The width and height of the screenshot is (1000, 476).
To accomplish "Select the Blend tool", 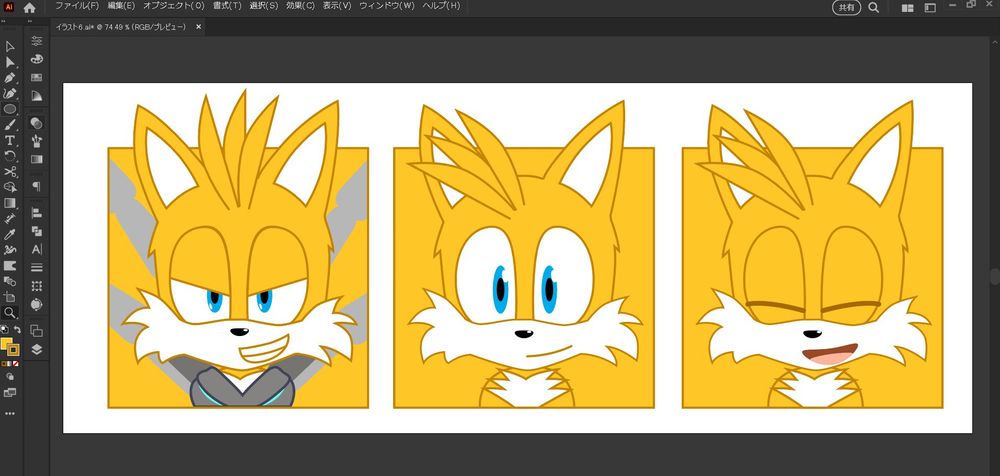I will [10, 281].
